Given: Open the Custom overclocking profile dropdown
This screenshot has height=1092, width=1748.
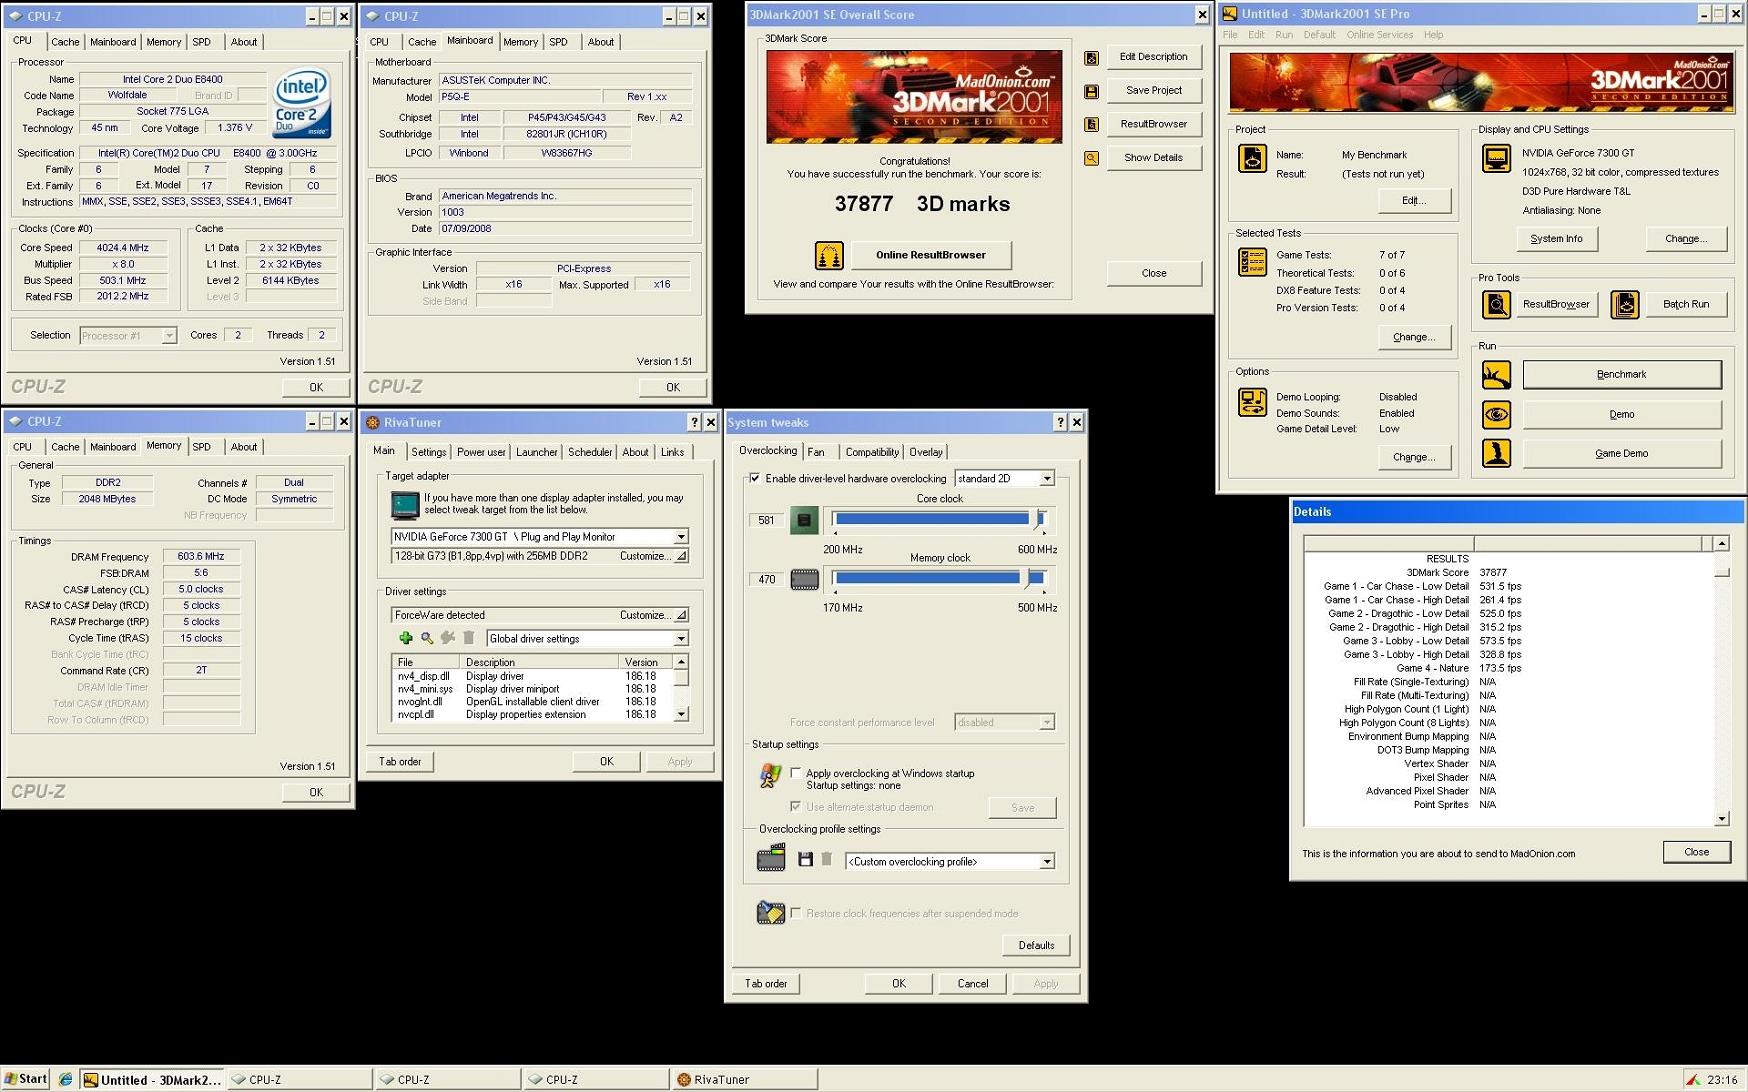Looking at the screenshot, I should tap(1047, 862).
